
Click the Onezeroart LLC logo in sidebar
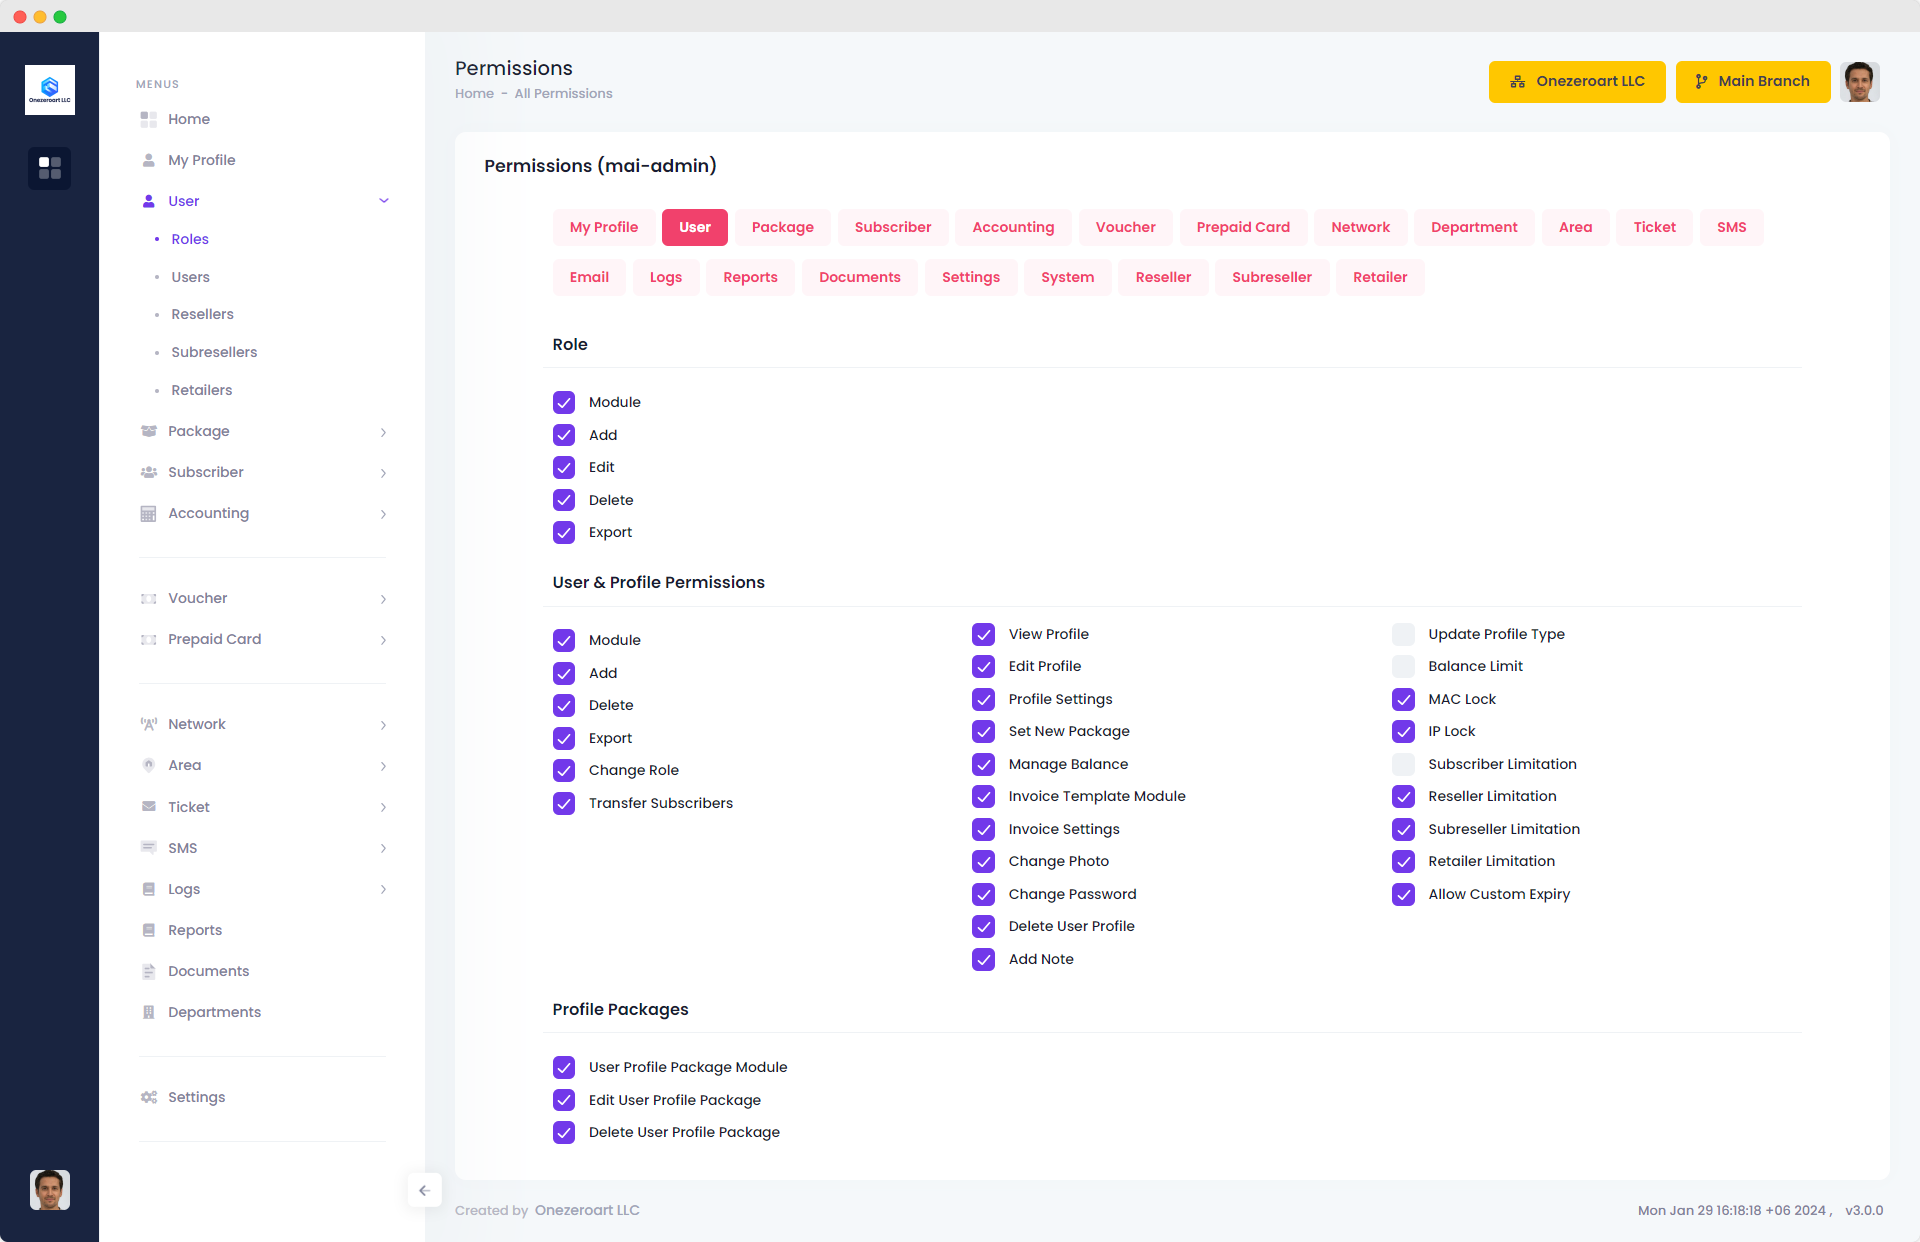(50, 90)
